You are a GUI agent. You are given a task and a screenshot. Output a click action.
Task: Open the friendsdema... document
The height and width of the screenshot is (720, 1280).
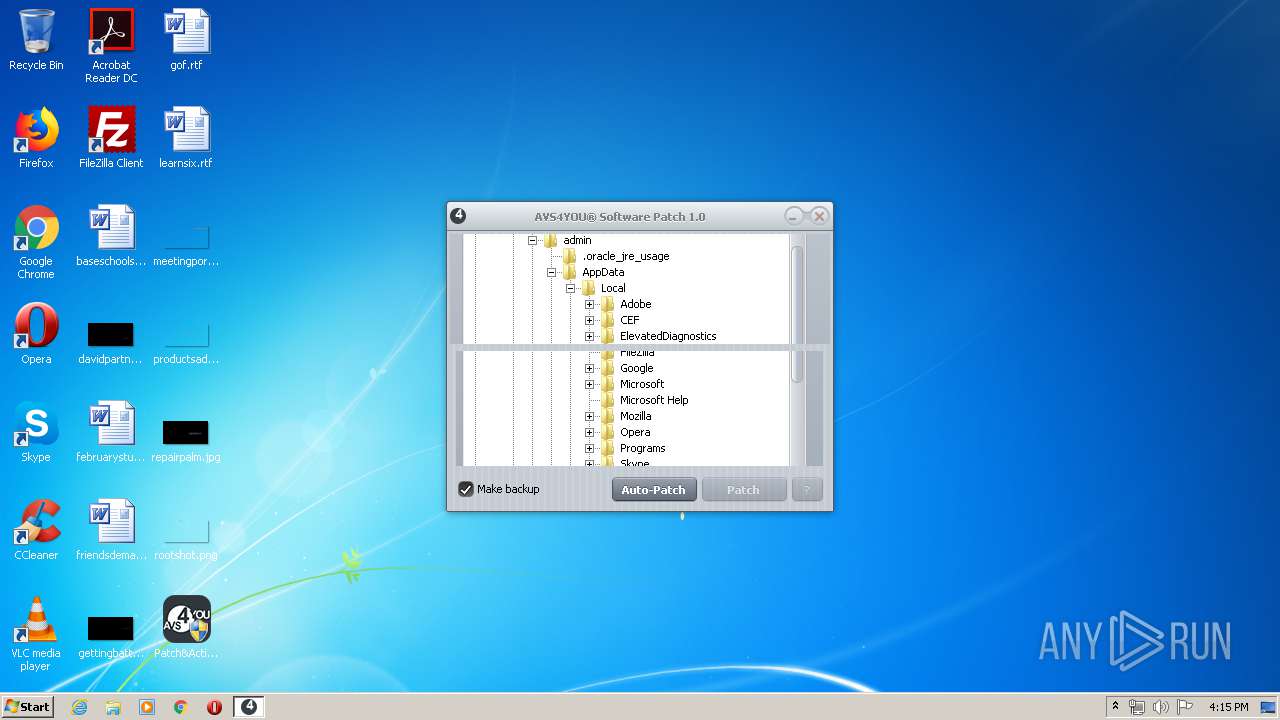pos(111,530)
